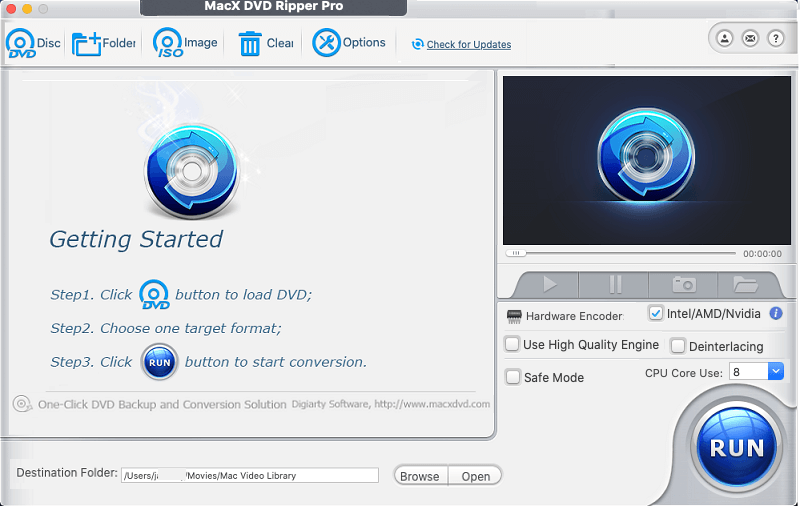Open the destination folder with Open button
The width and height of the screenshot is (800, 506).
click(x=476, y=476)
